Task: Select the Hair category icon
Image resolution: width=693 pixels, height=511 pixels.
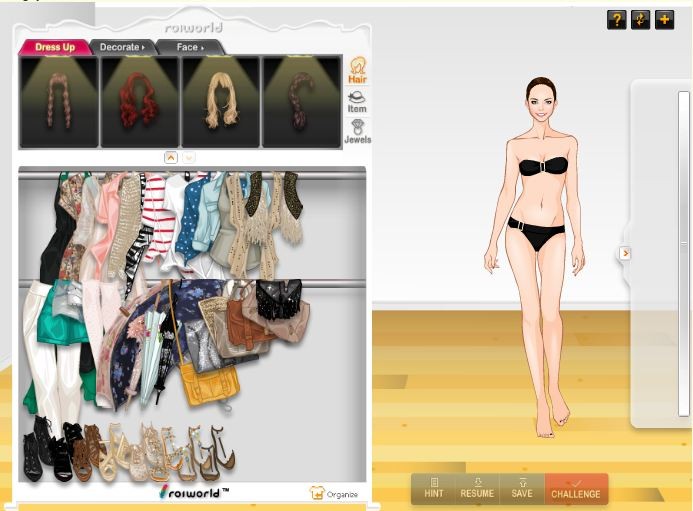Action: 357,70
